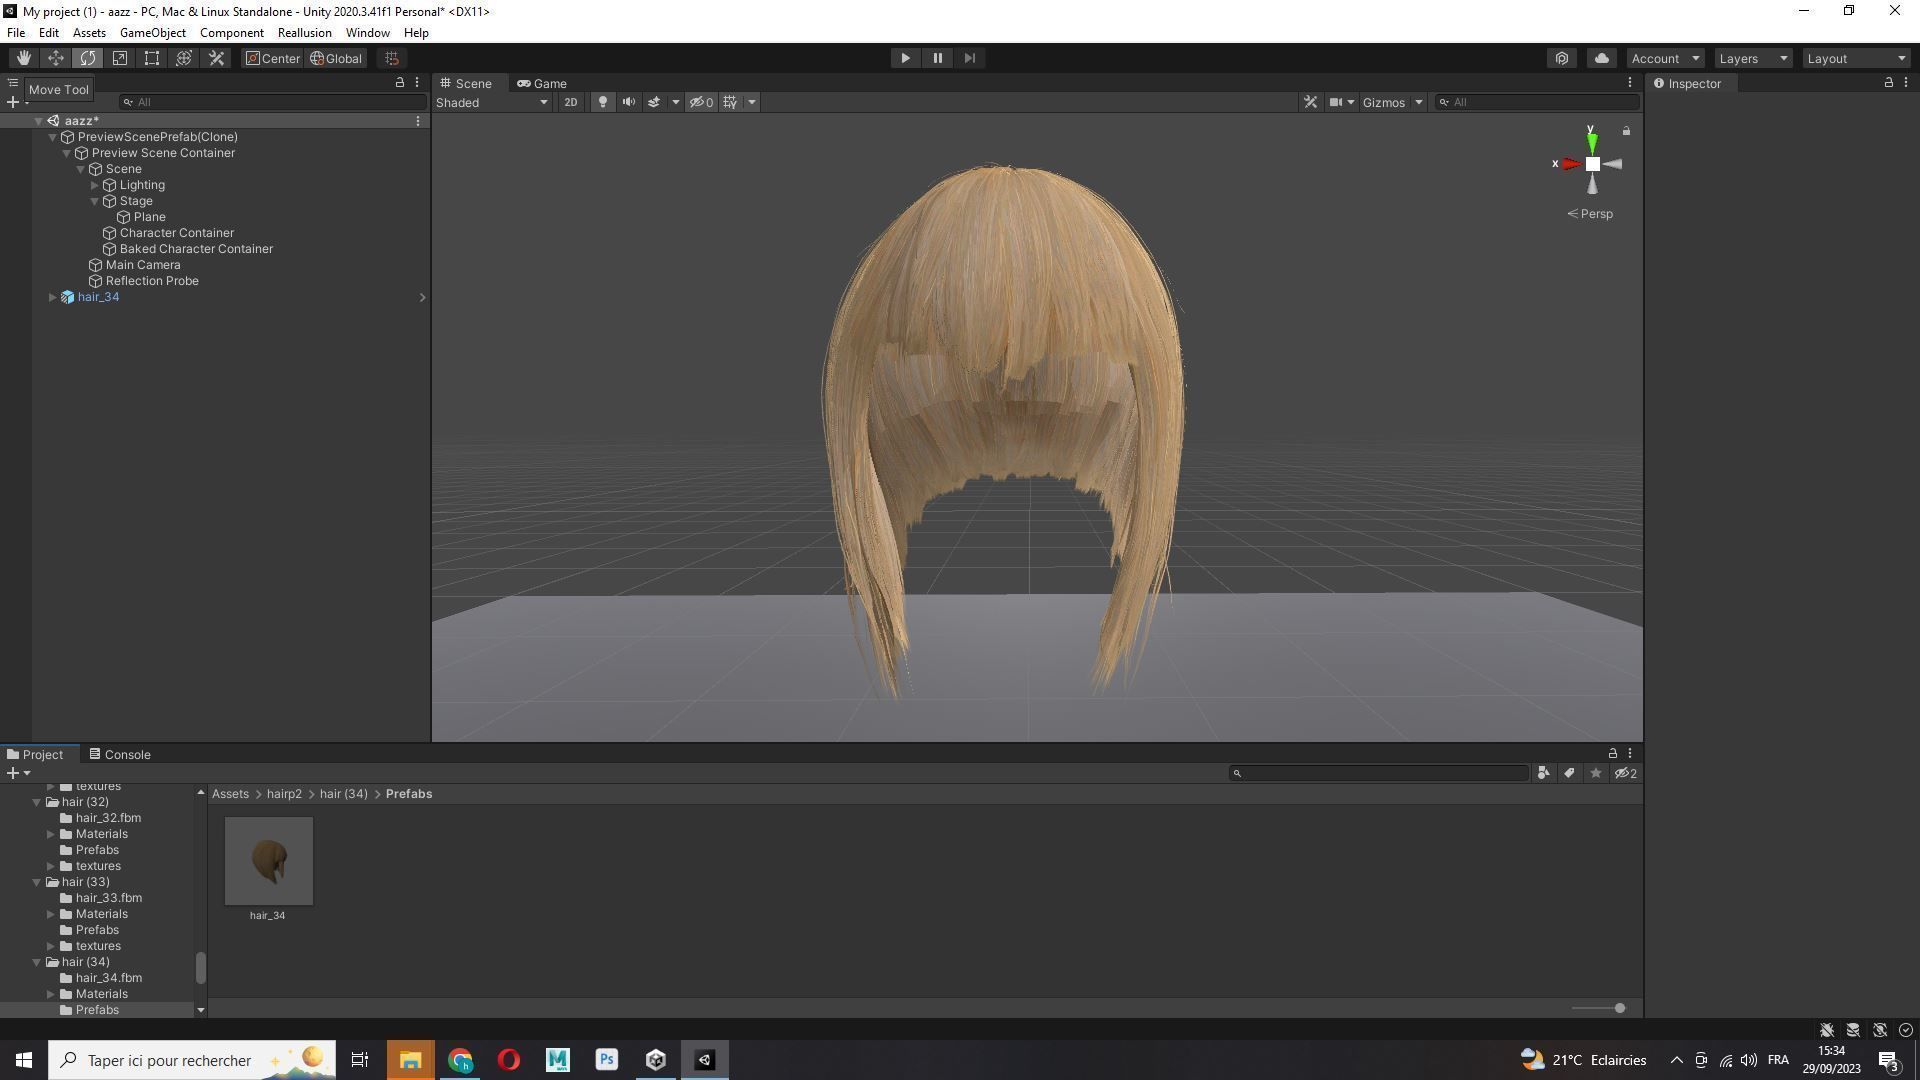Open the scene effects dropdown arrow
This screenshot has height=1080, width=1920.
click(x=675, y=102)
